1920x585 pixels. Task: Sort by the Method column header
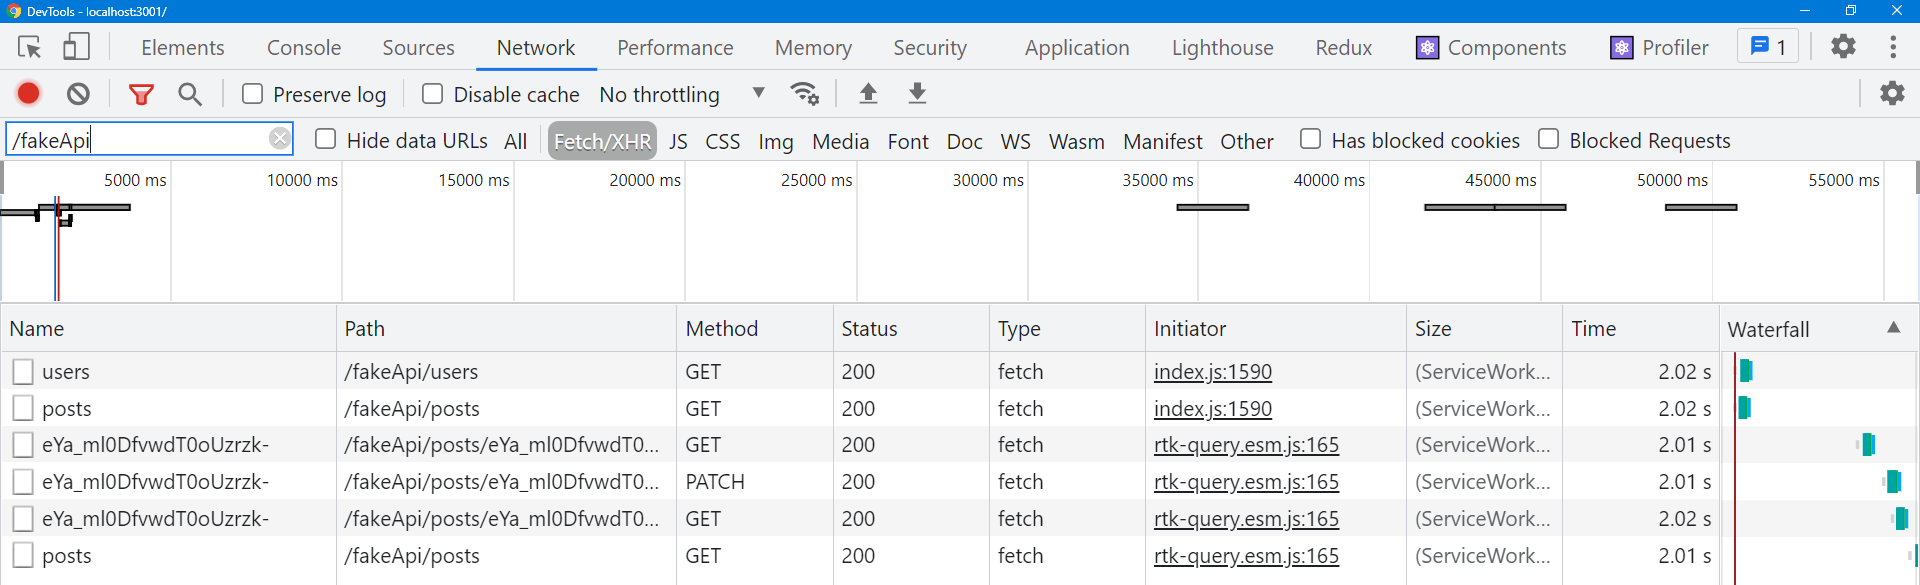pos(755,328)
